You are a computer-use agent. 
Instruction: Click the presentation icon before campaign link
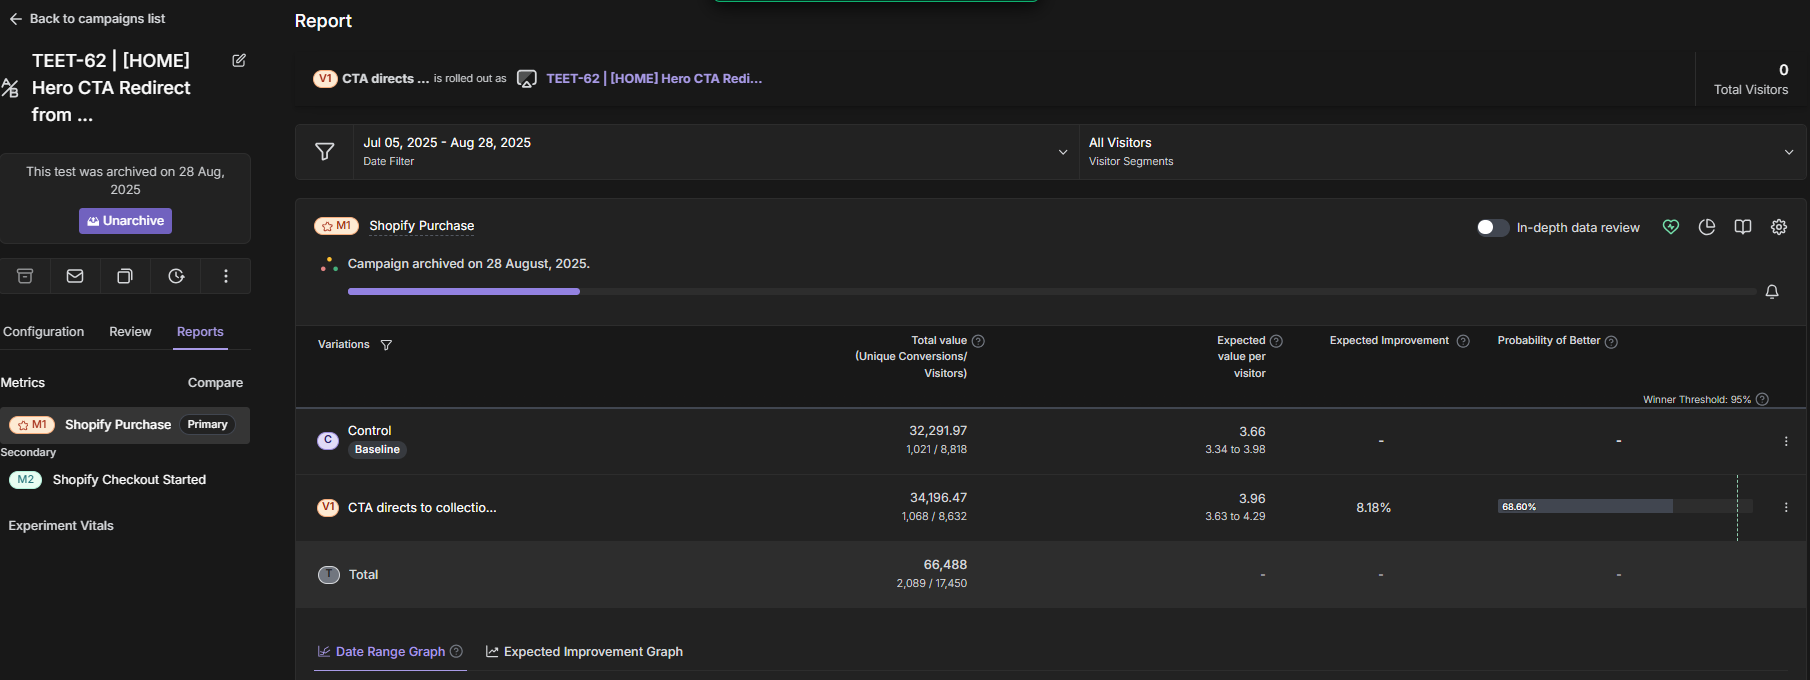tap(527, 79)
